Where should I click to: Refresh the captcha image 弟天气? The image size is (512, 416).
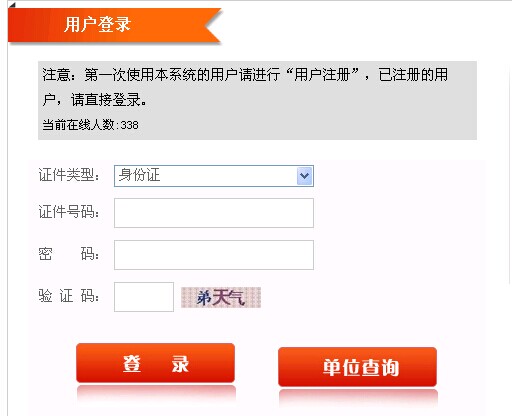[221, 297]
